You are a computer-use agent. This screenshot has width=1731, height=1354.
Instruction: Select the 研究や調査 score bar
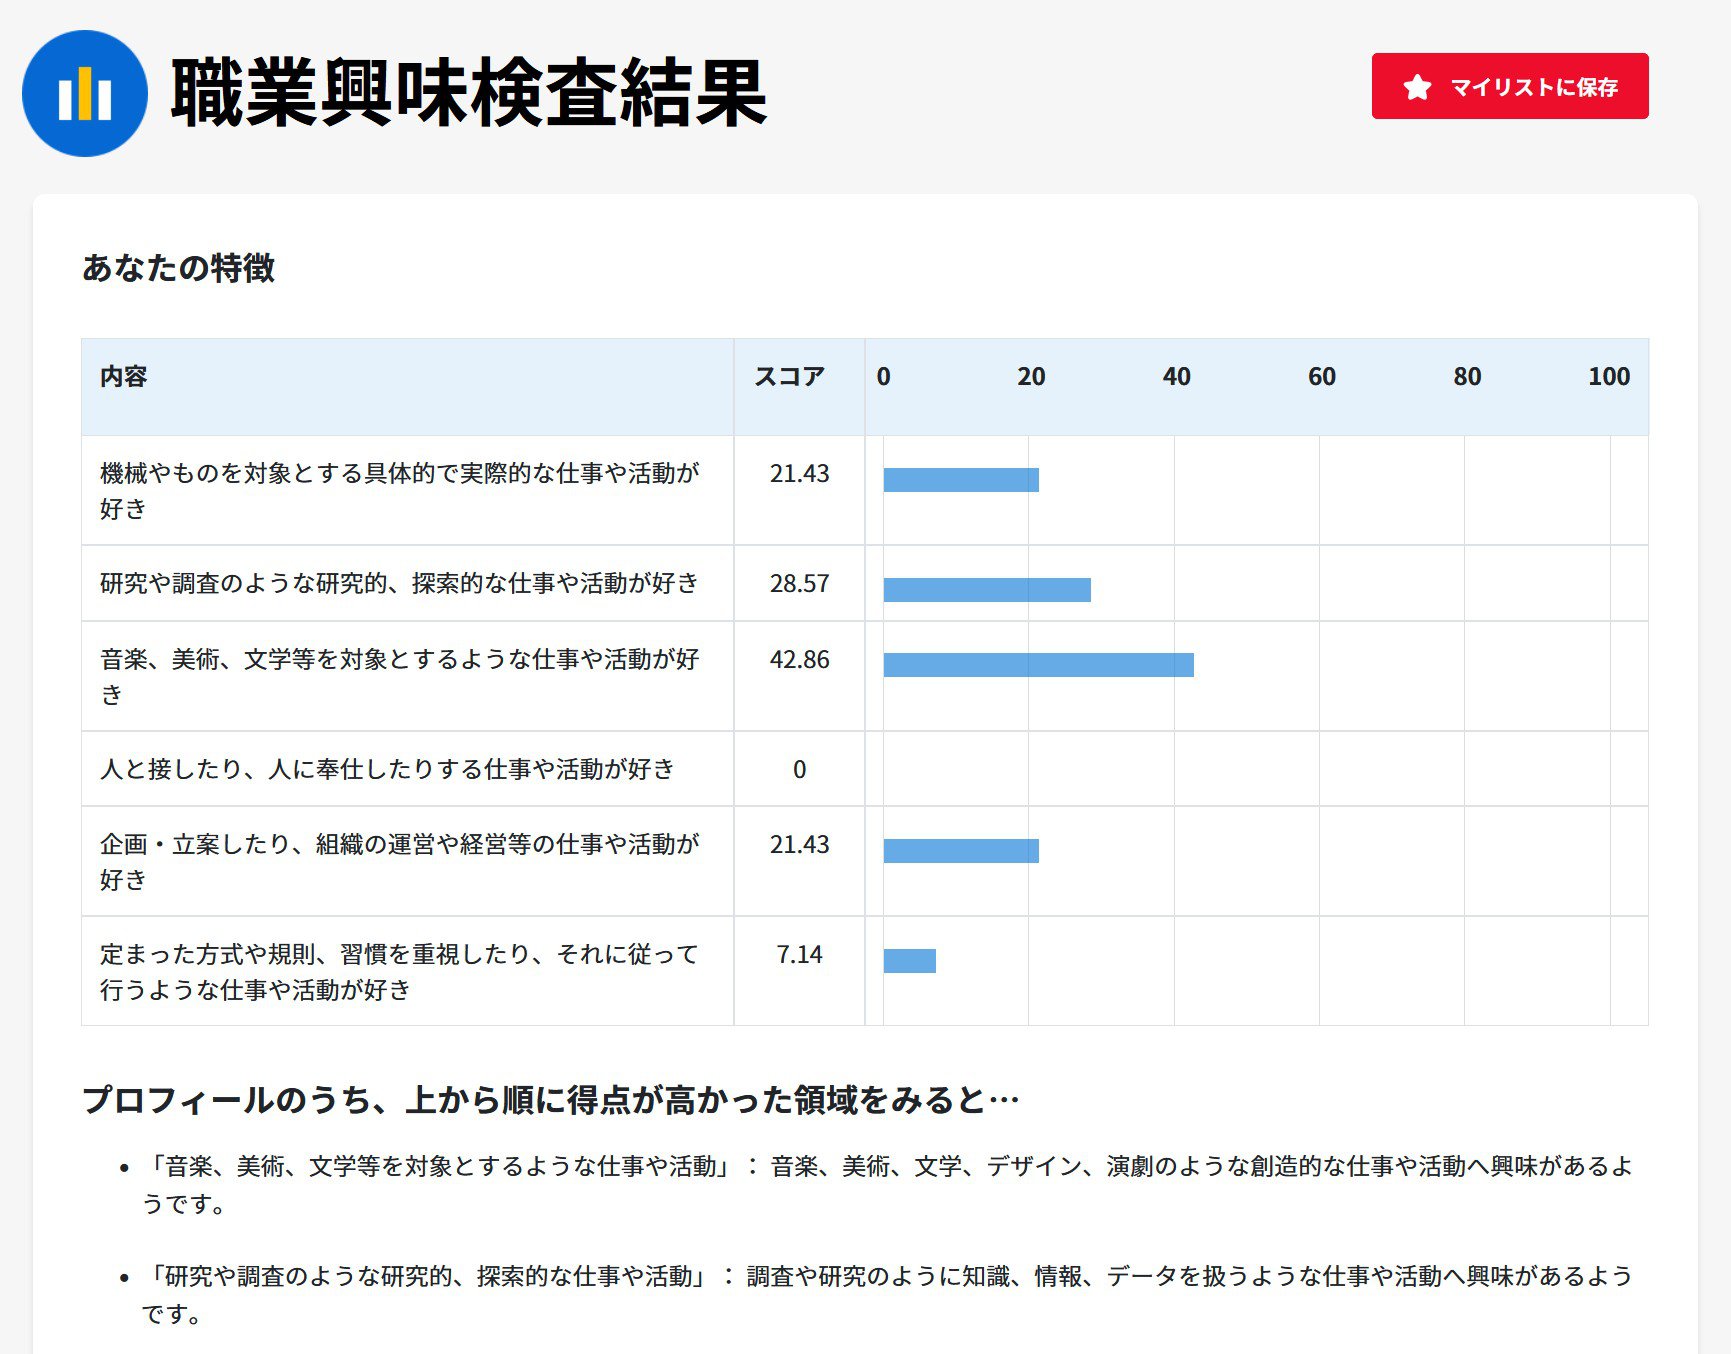tap(985, 587)
